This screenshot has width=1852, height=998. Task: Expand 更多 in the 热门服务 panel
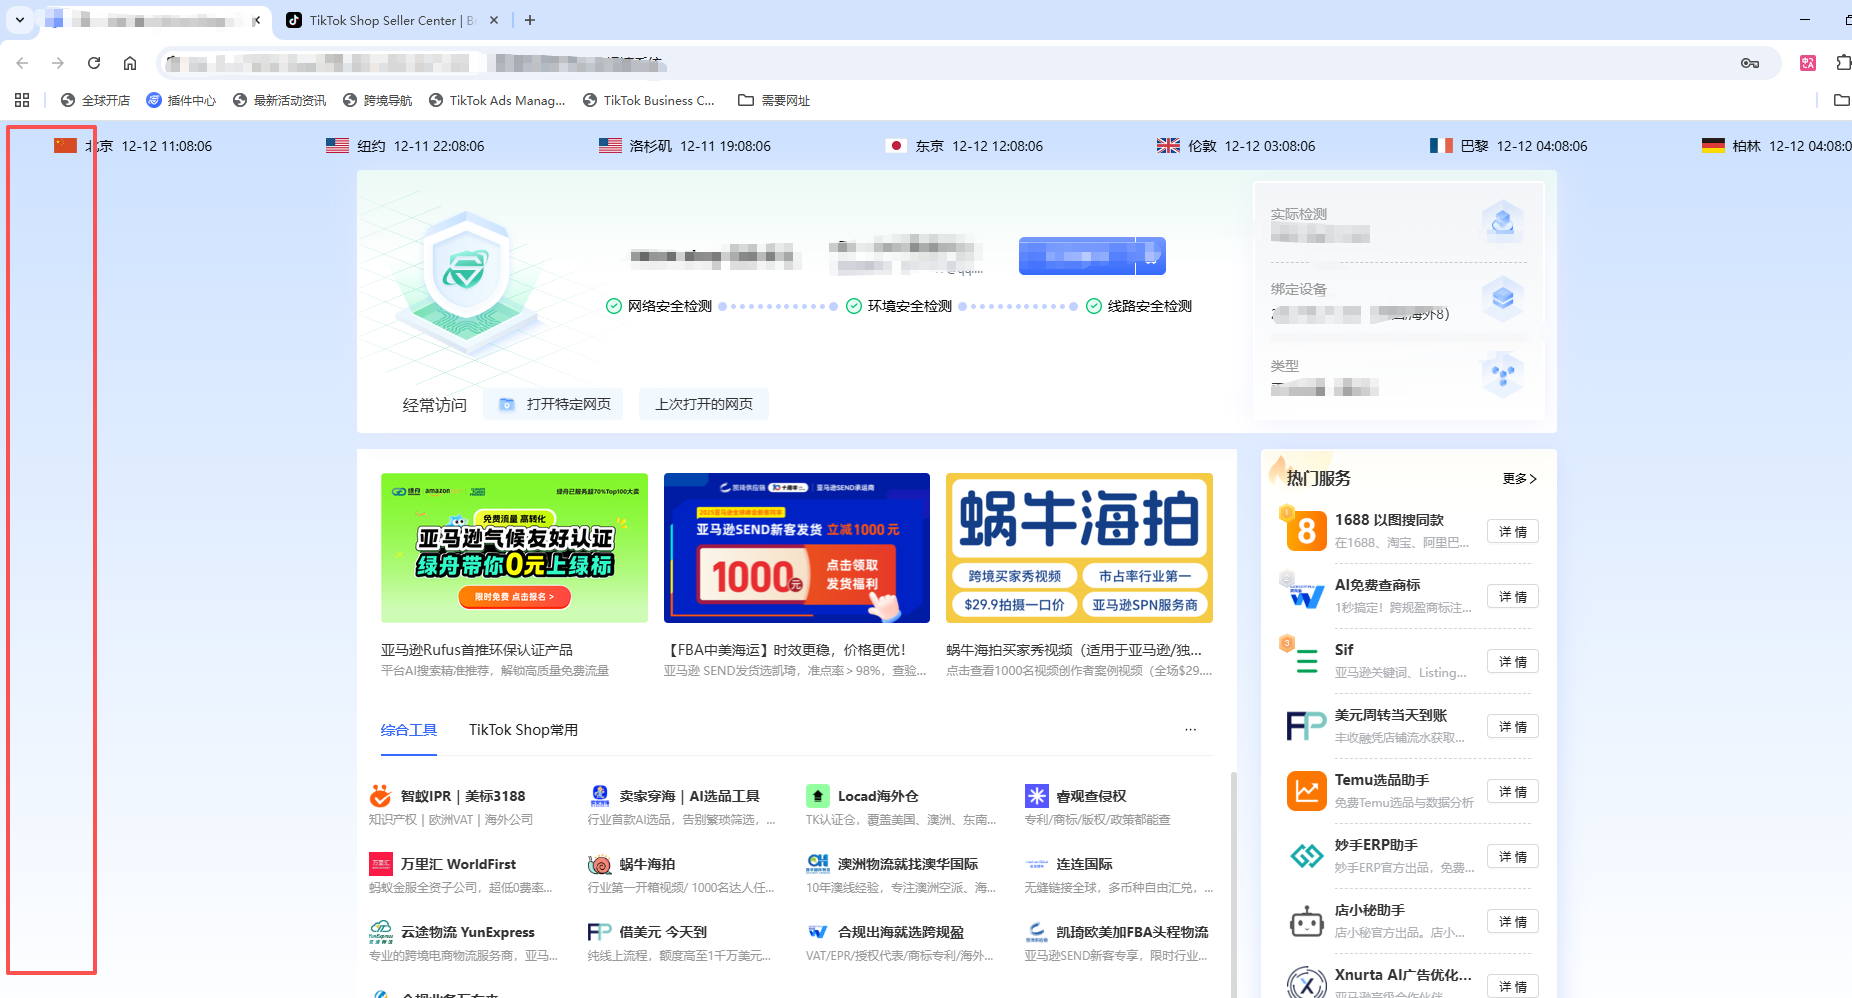point(1519,479)
